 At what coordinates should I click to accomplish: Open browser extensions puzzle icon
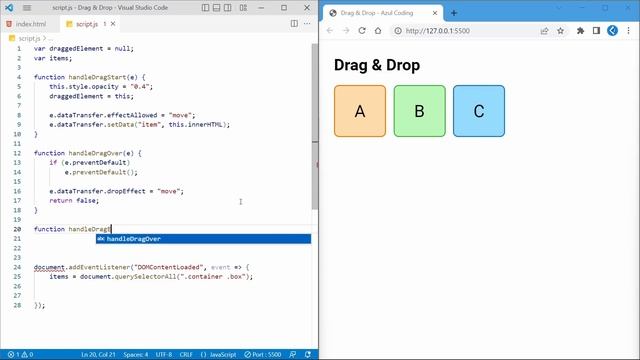point(580,31)
